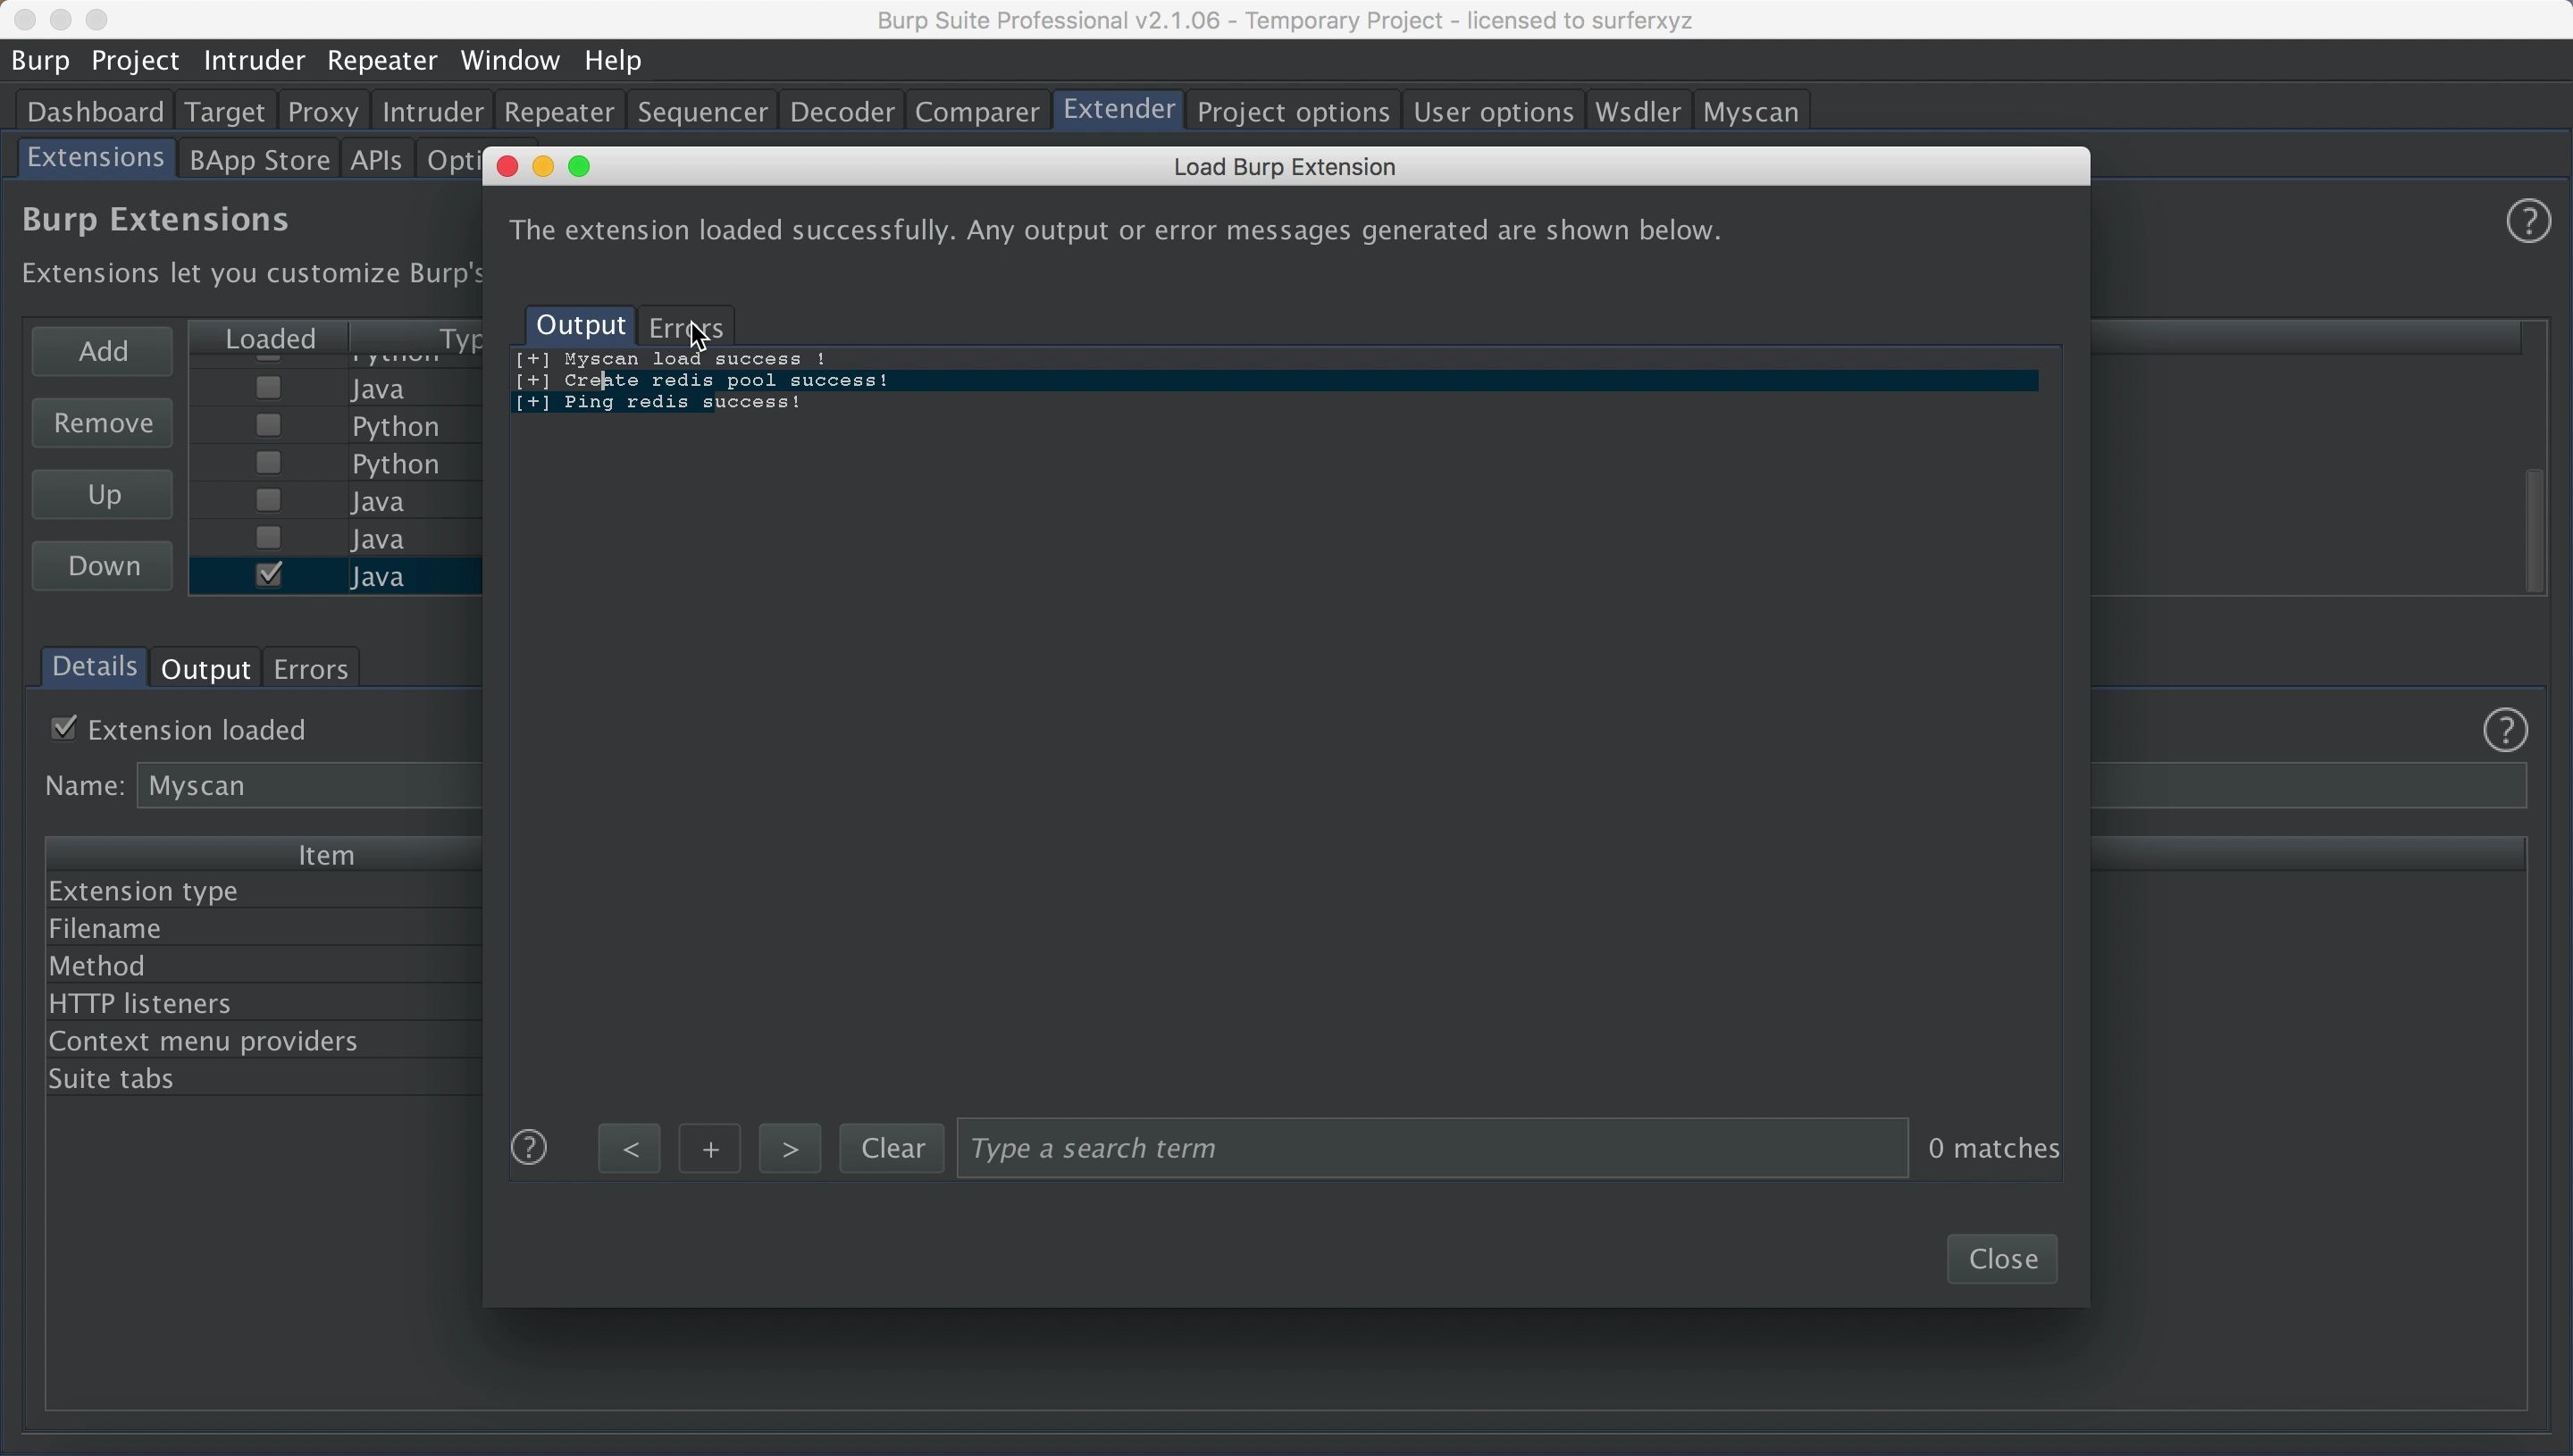Open the Intruder menu in menu bar
The image size is (2573, 1456).
coord(254,61)
